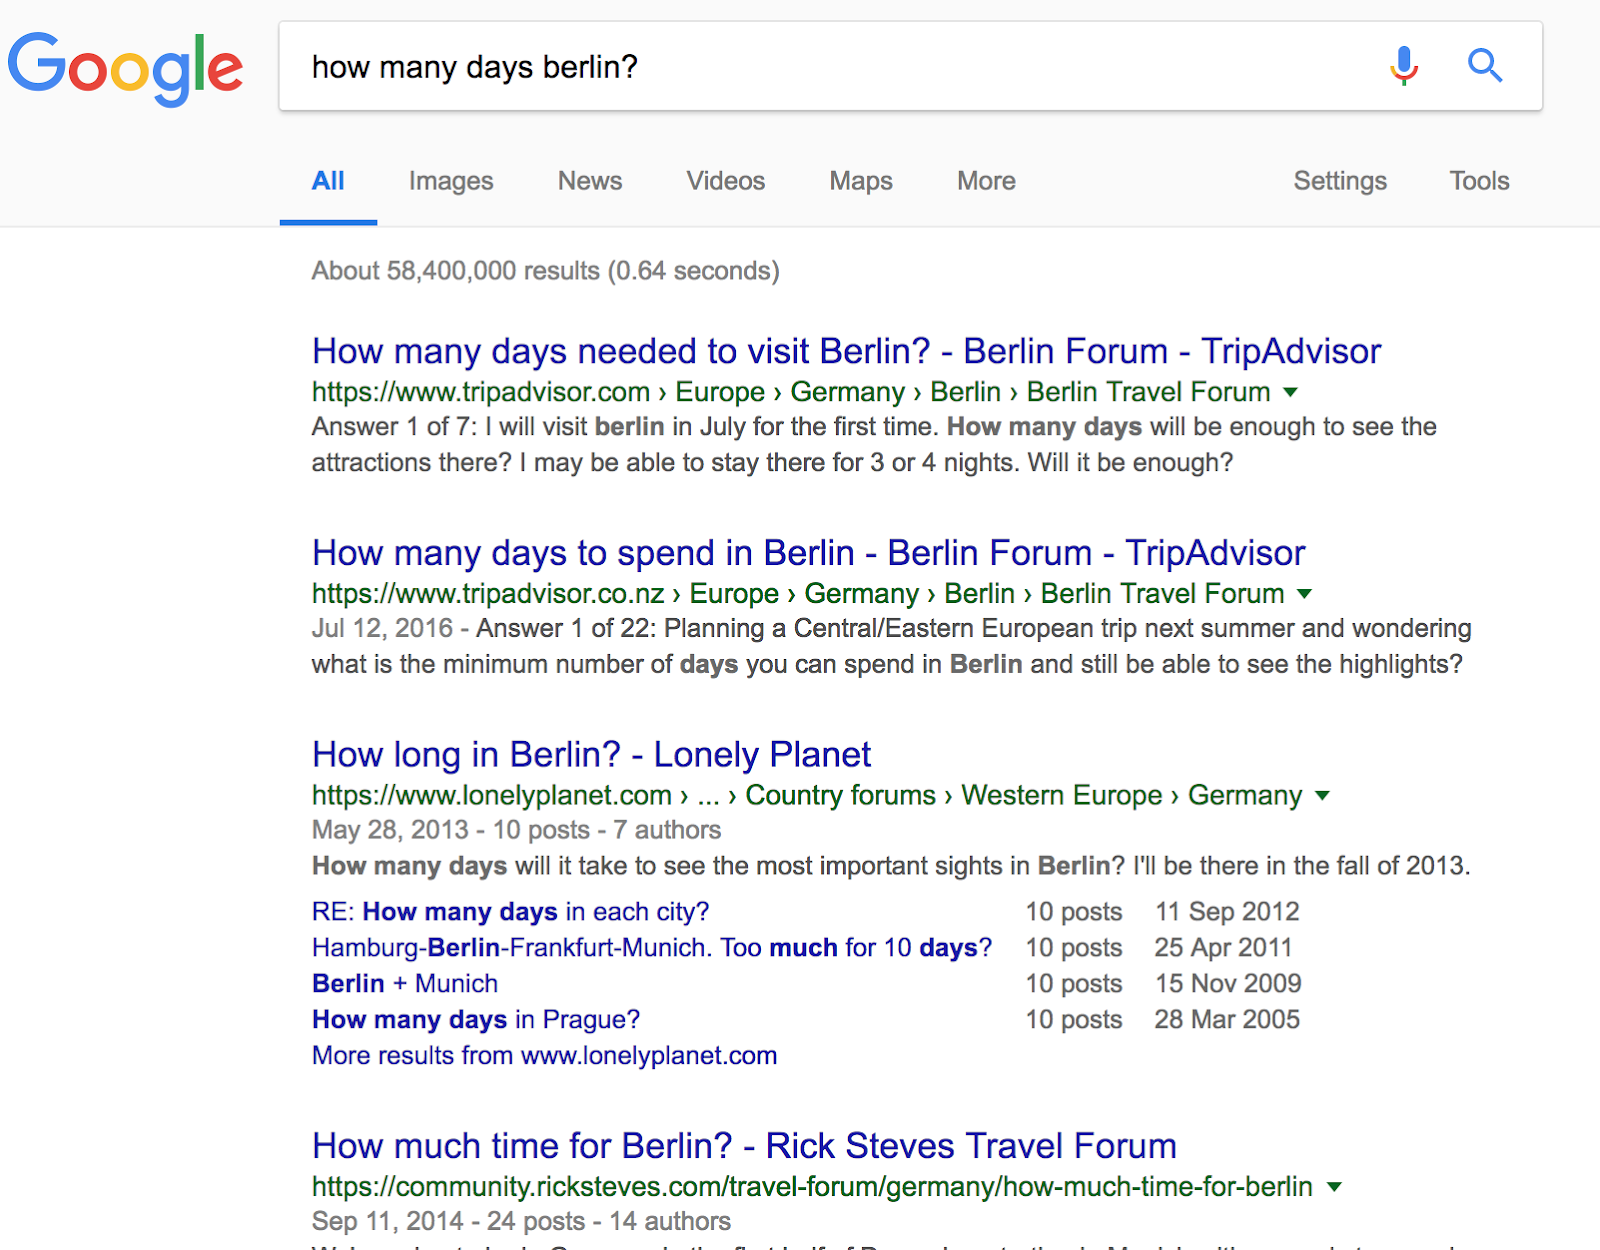Switch to the News tab
The width and height of the screenshot is (1600, 1250).
[x=590, y=181]
